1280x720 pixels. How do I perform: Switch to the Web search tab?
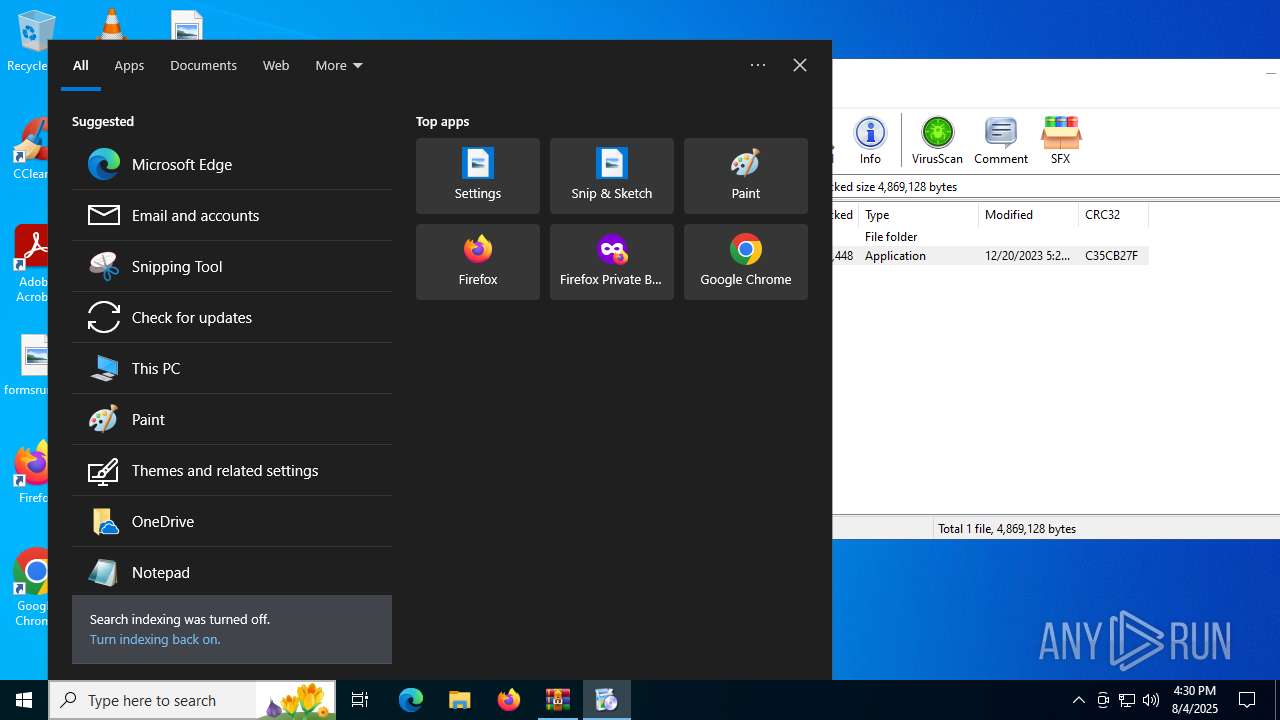pos(276,65)
